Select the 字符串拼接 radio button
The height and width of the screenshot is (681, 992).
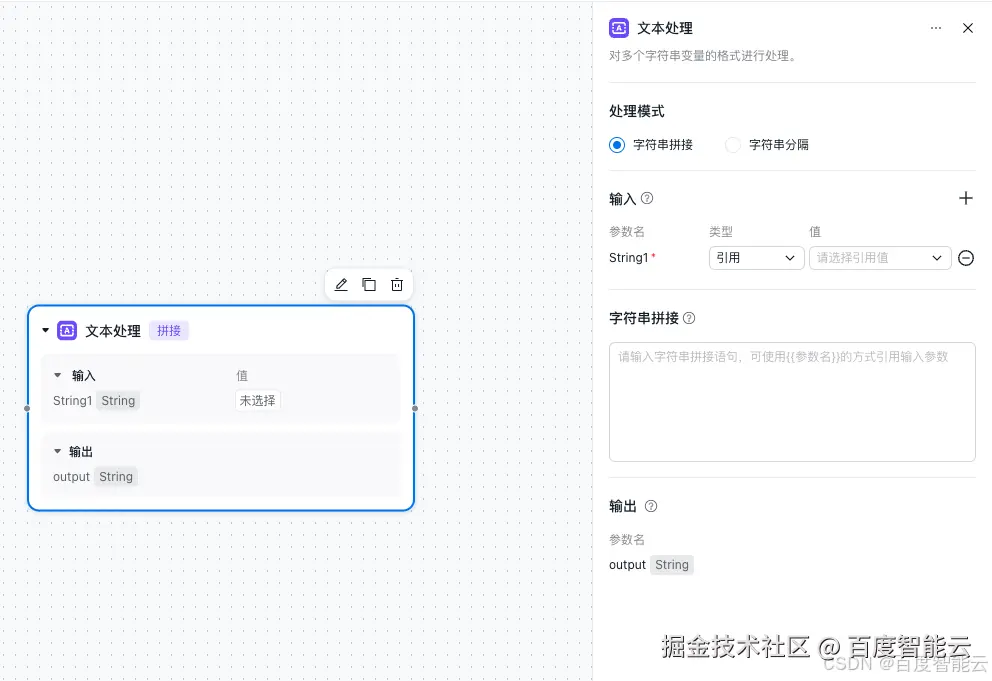tap(616, 144)
